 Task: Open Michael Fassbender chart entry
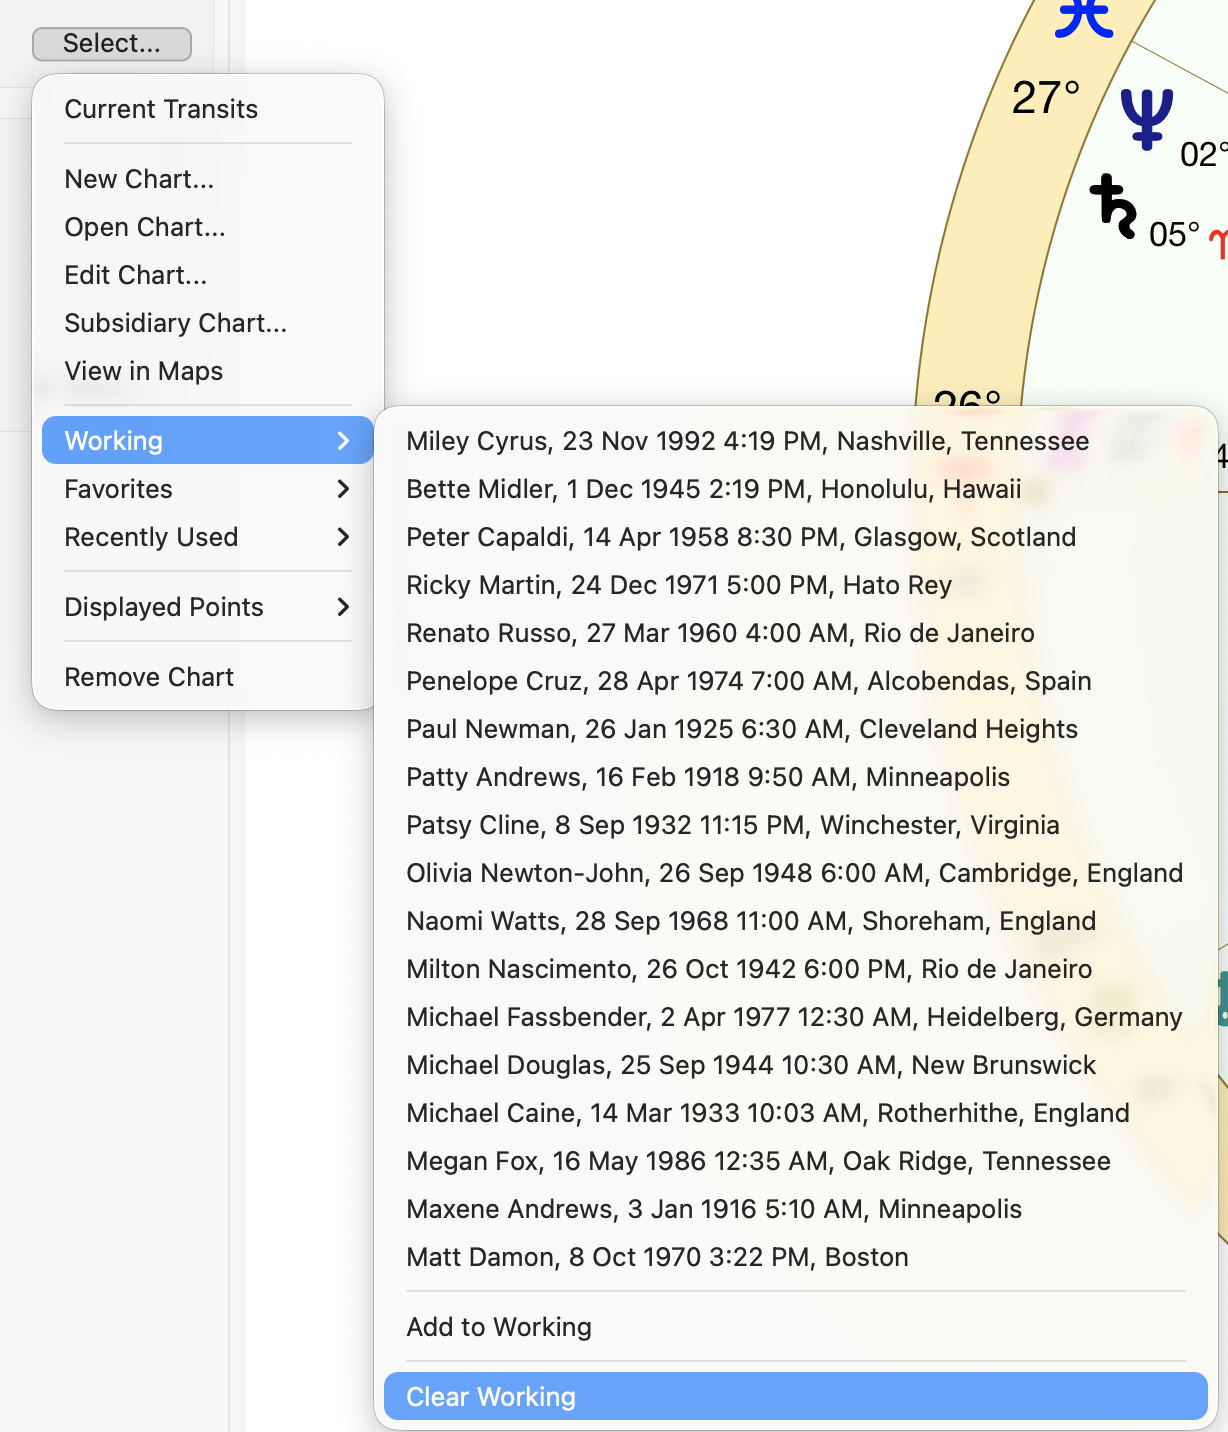tap(796, 1017)
